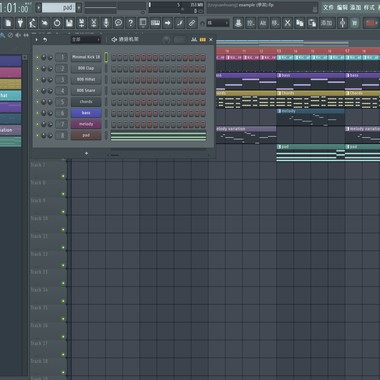Click the speech bubble icon
This screenshot has width=380, height=380.
[118, 23]
